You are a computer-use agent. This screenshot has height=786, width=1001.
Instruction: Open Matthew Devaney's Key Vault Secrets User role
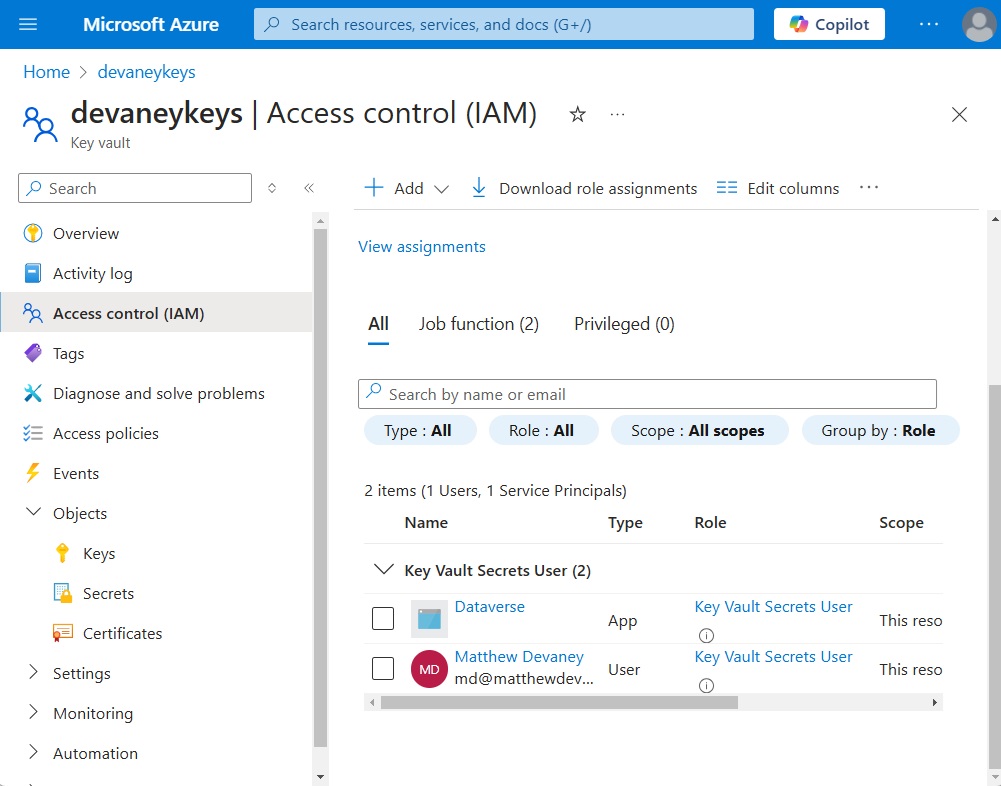point(773,656)
